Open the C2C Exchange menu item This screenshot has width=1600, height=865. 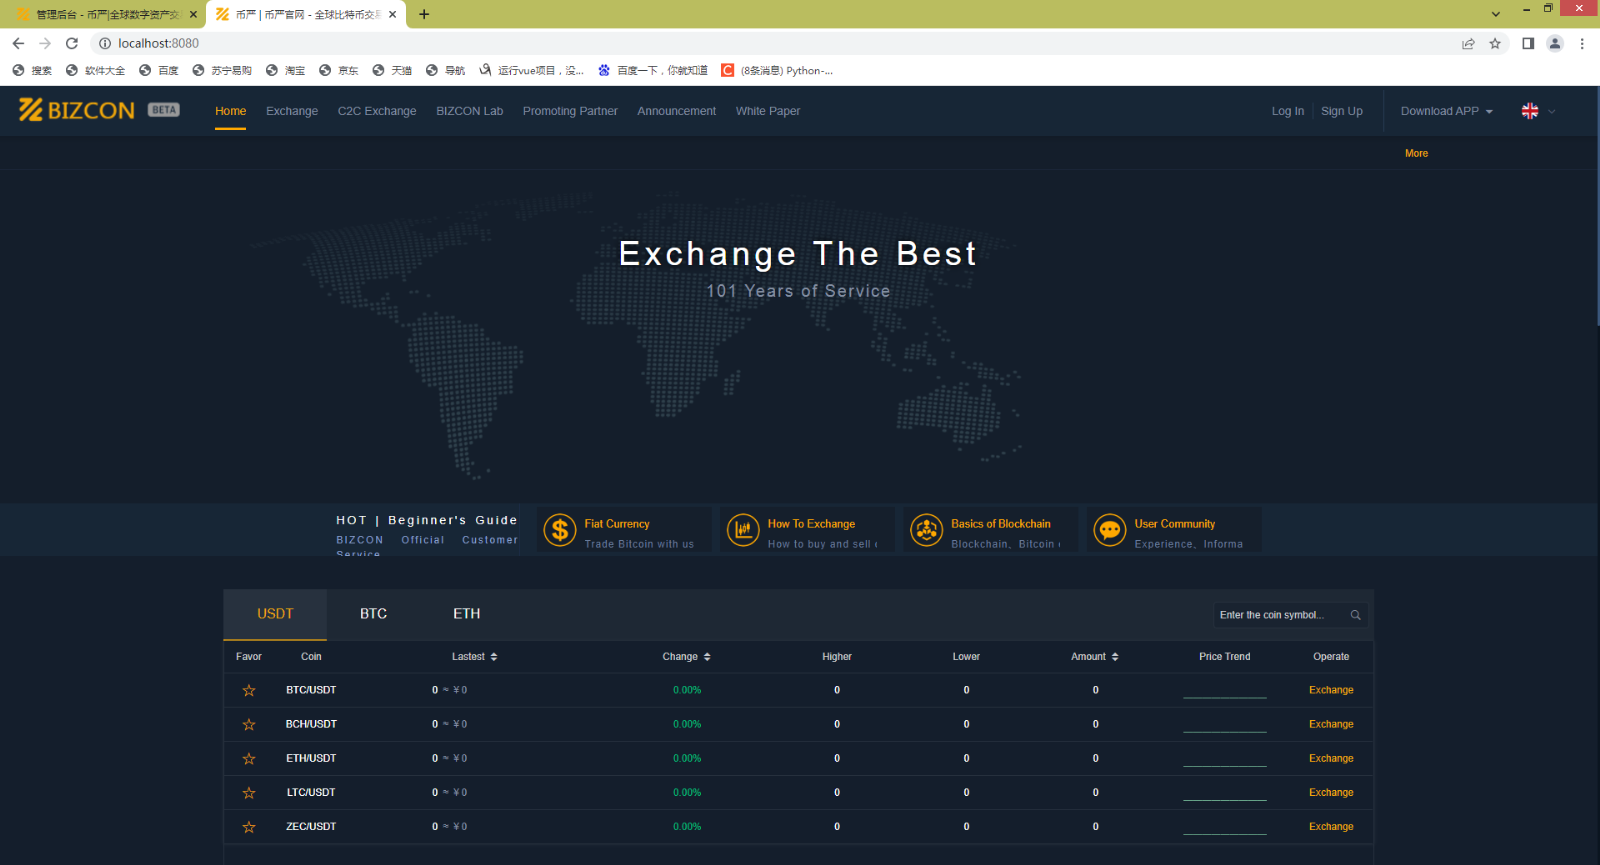click(377, 111)
